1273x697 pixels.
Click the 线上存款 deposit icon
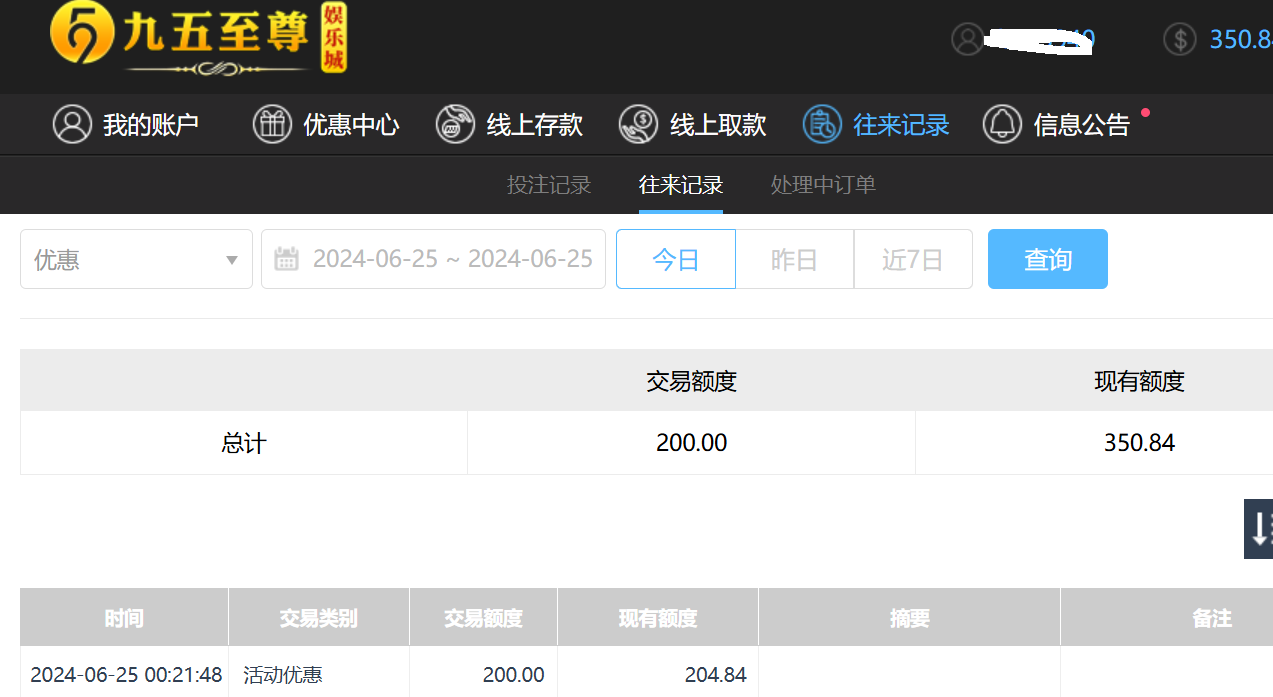[455, 124]
